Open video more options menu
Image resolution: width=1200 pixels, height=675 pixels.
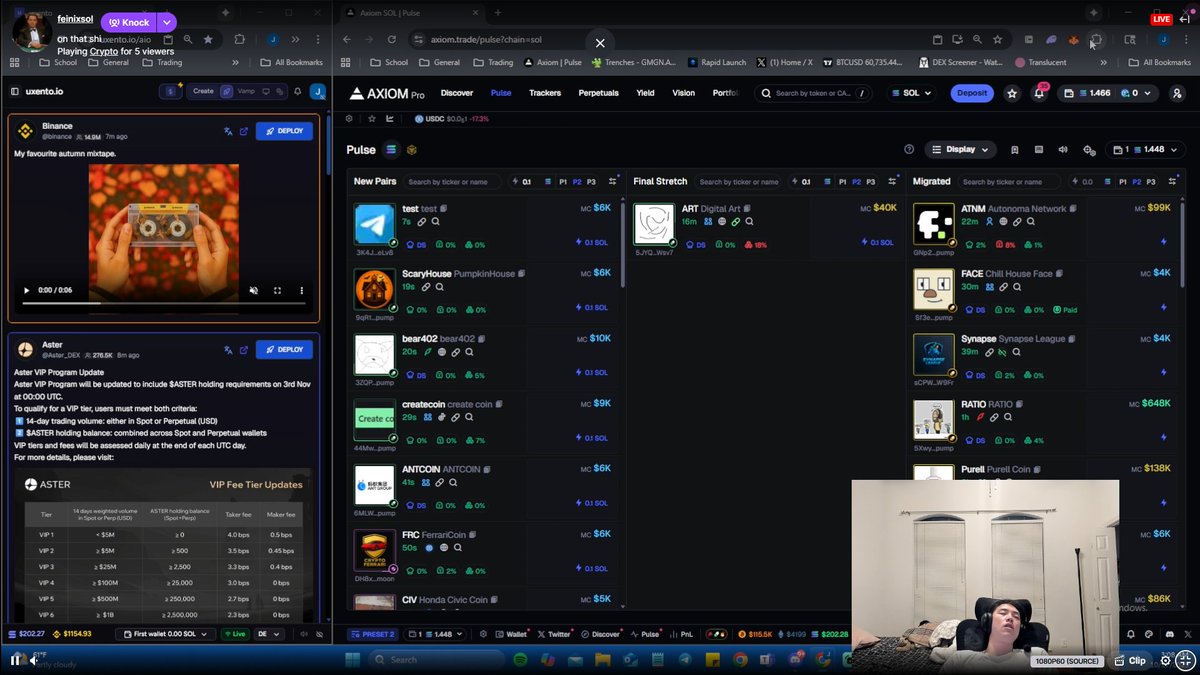coord(302,290)
